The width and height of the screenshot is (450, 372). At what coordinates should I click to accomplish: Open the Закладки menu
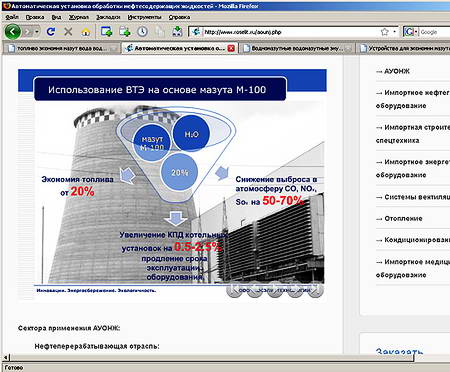(108, 17)
